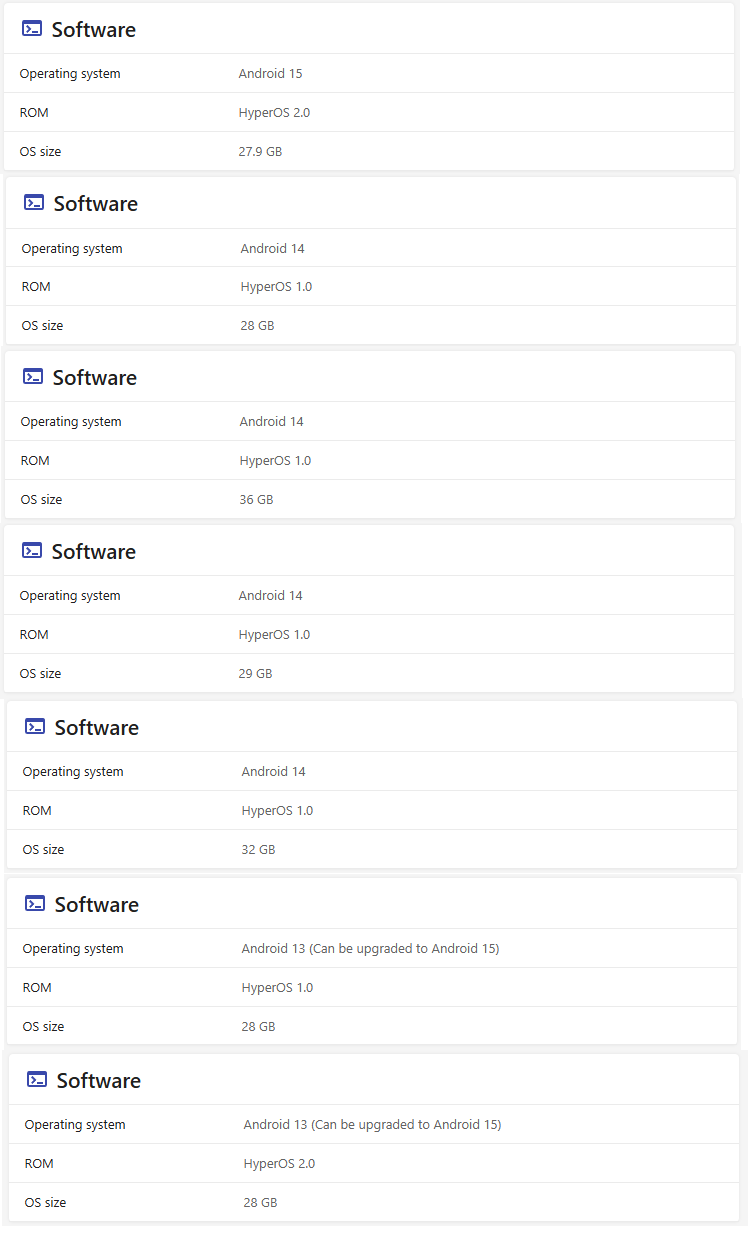This screenshot has height=1234, width=754.
Task: Click "ROM" label in the Android 15 card
Action: (x=34, y=113)
